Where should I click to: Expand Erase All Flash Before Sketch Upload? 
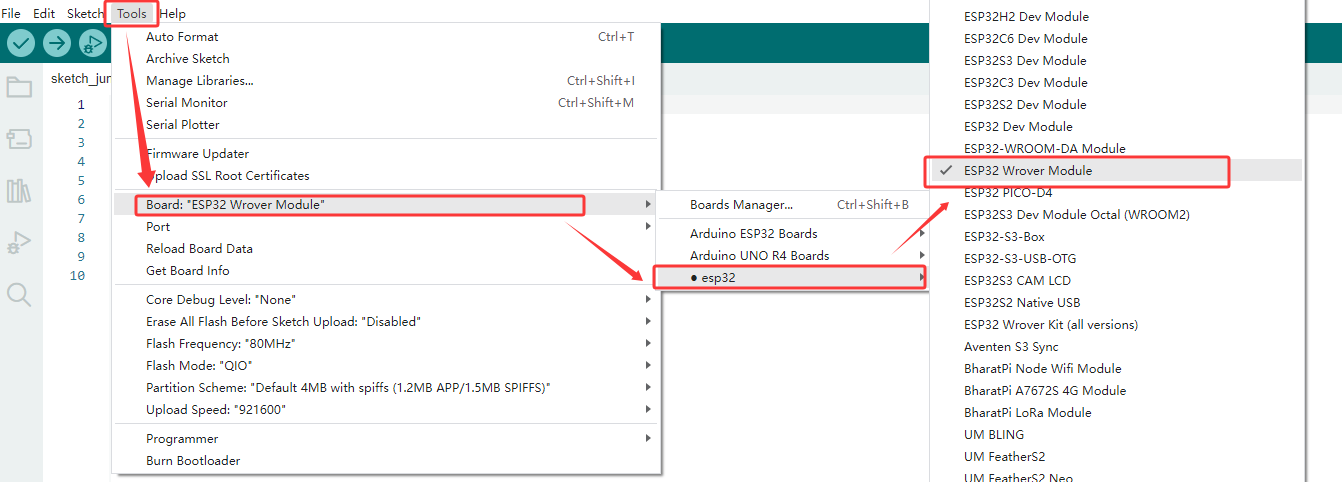click(x=386, y=322)
